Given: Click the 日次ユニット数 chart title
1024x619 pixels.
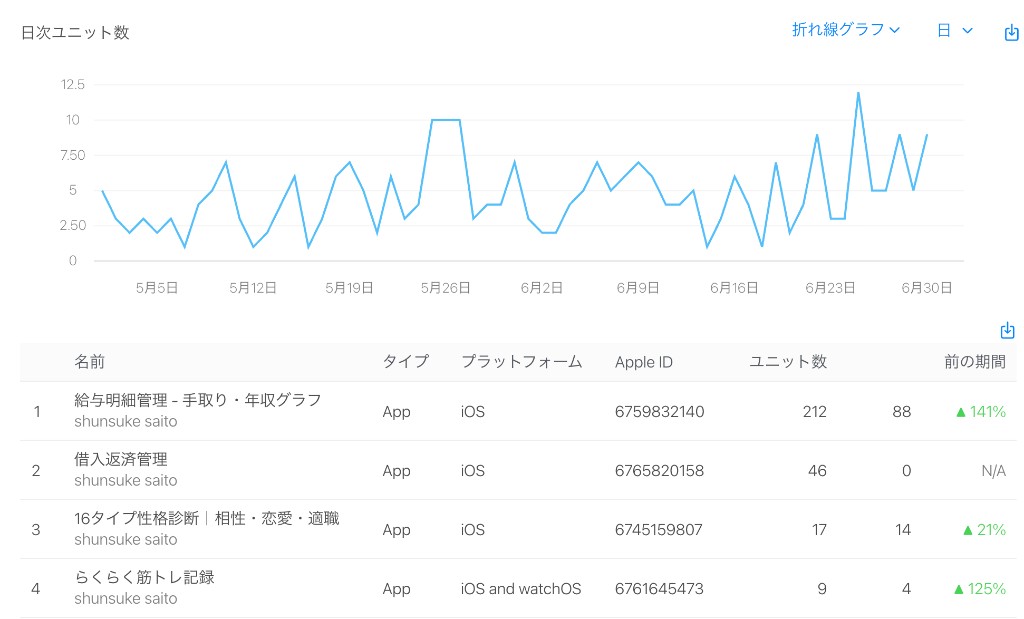Looking at the screenshot, I should pos(75,33).
